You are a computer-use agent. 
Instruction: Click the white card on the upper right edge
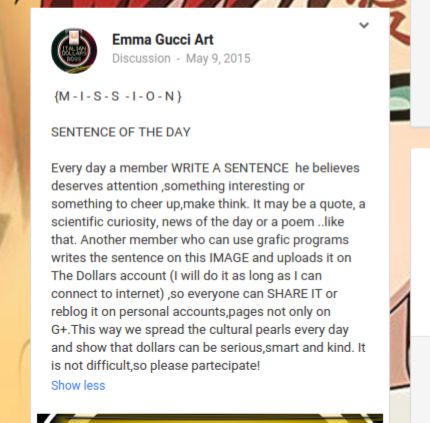(x=421, y=63)
